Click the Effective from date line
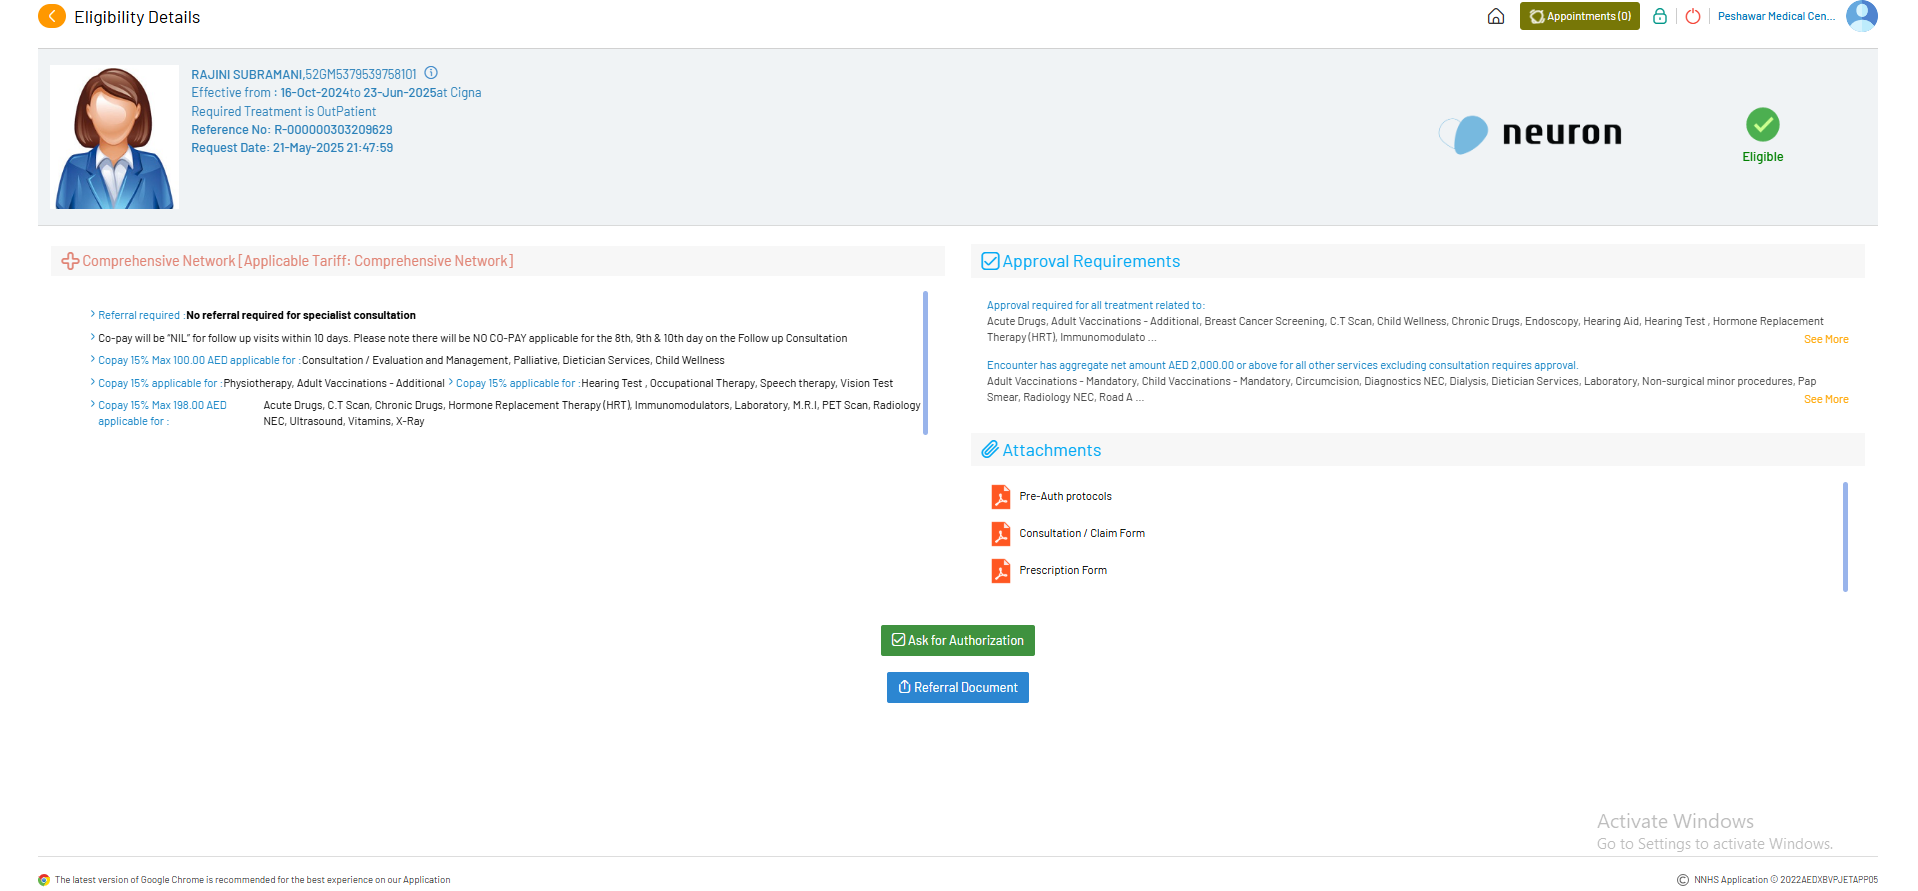 click(336, 93)
